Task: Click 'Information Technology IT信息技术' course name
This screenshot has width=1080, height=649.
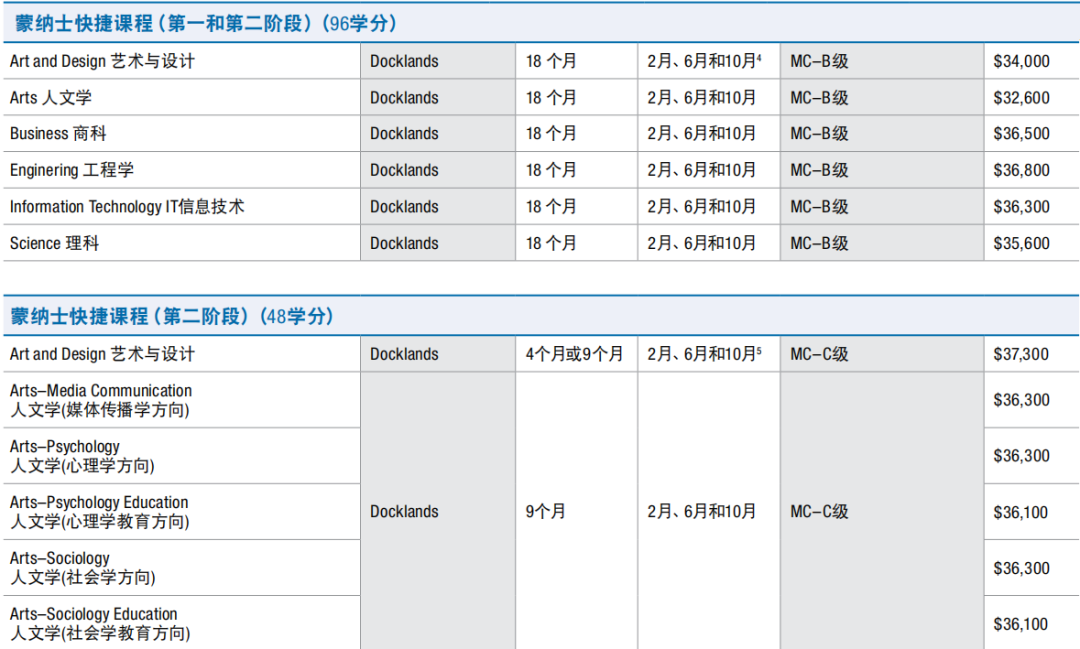Action: pos(127,207)
